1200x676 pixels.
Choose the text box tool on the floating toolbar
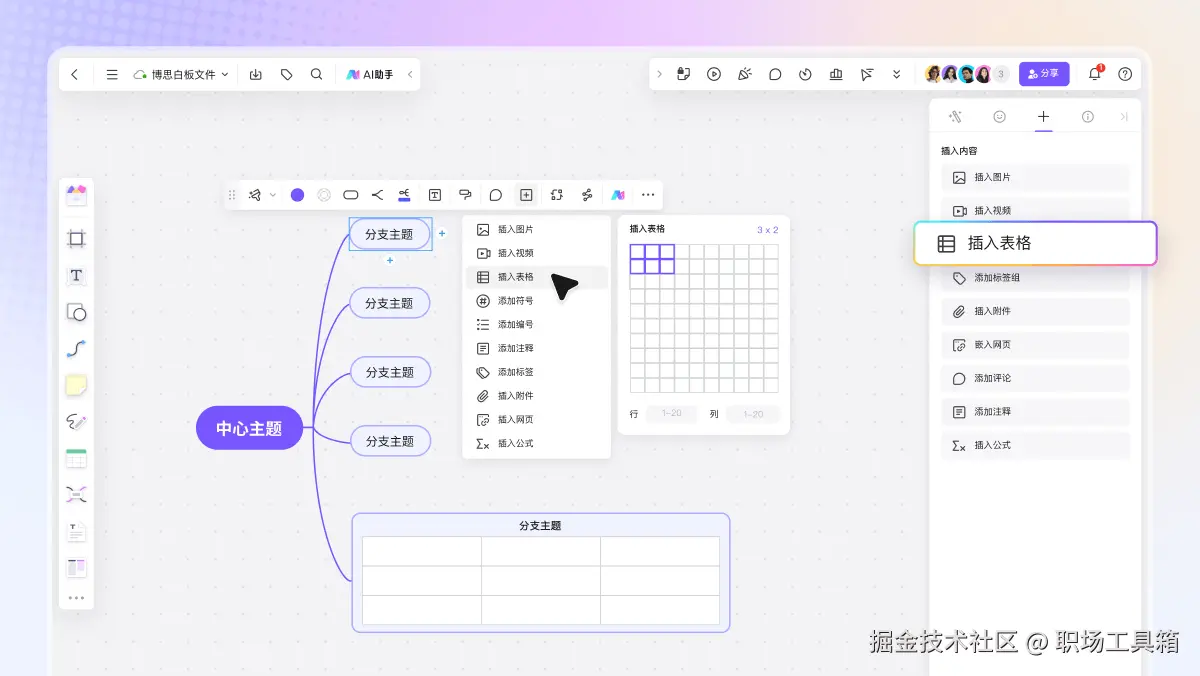[434, 194]
